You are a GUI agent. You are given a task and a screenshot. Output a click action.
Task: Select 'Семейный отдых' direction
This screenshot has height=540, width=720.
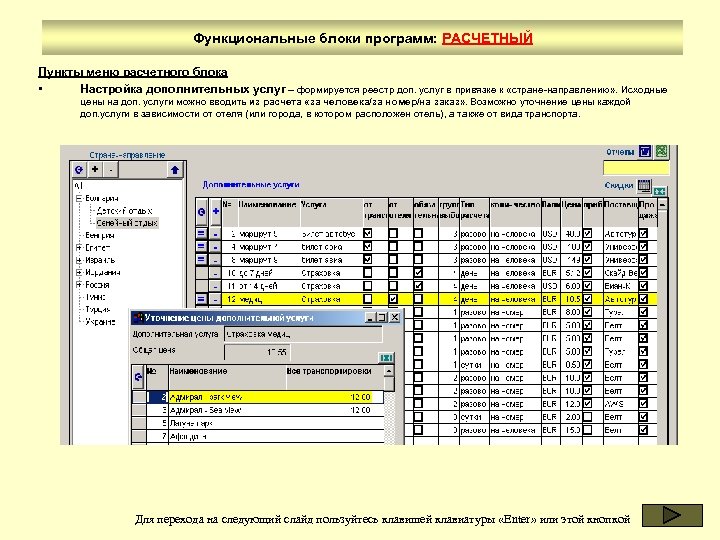point(126,223)
